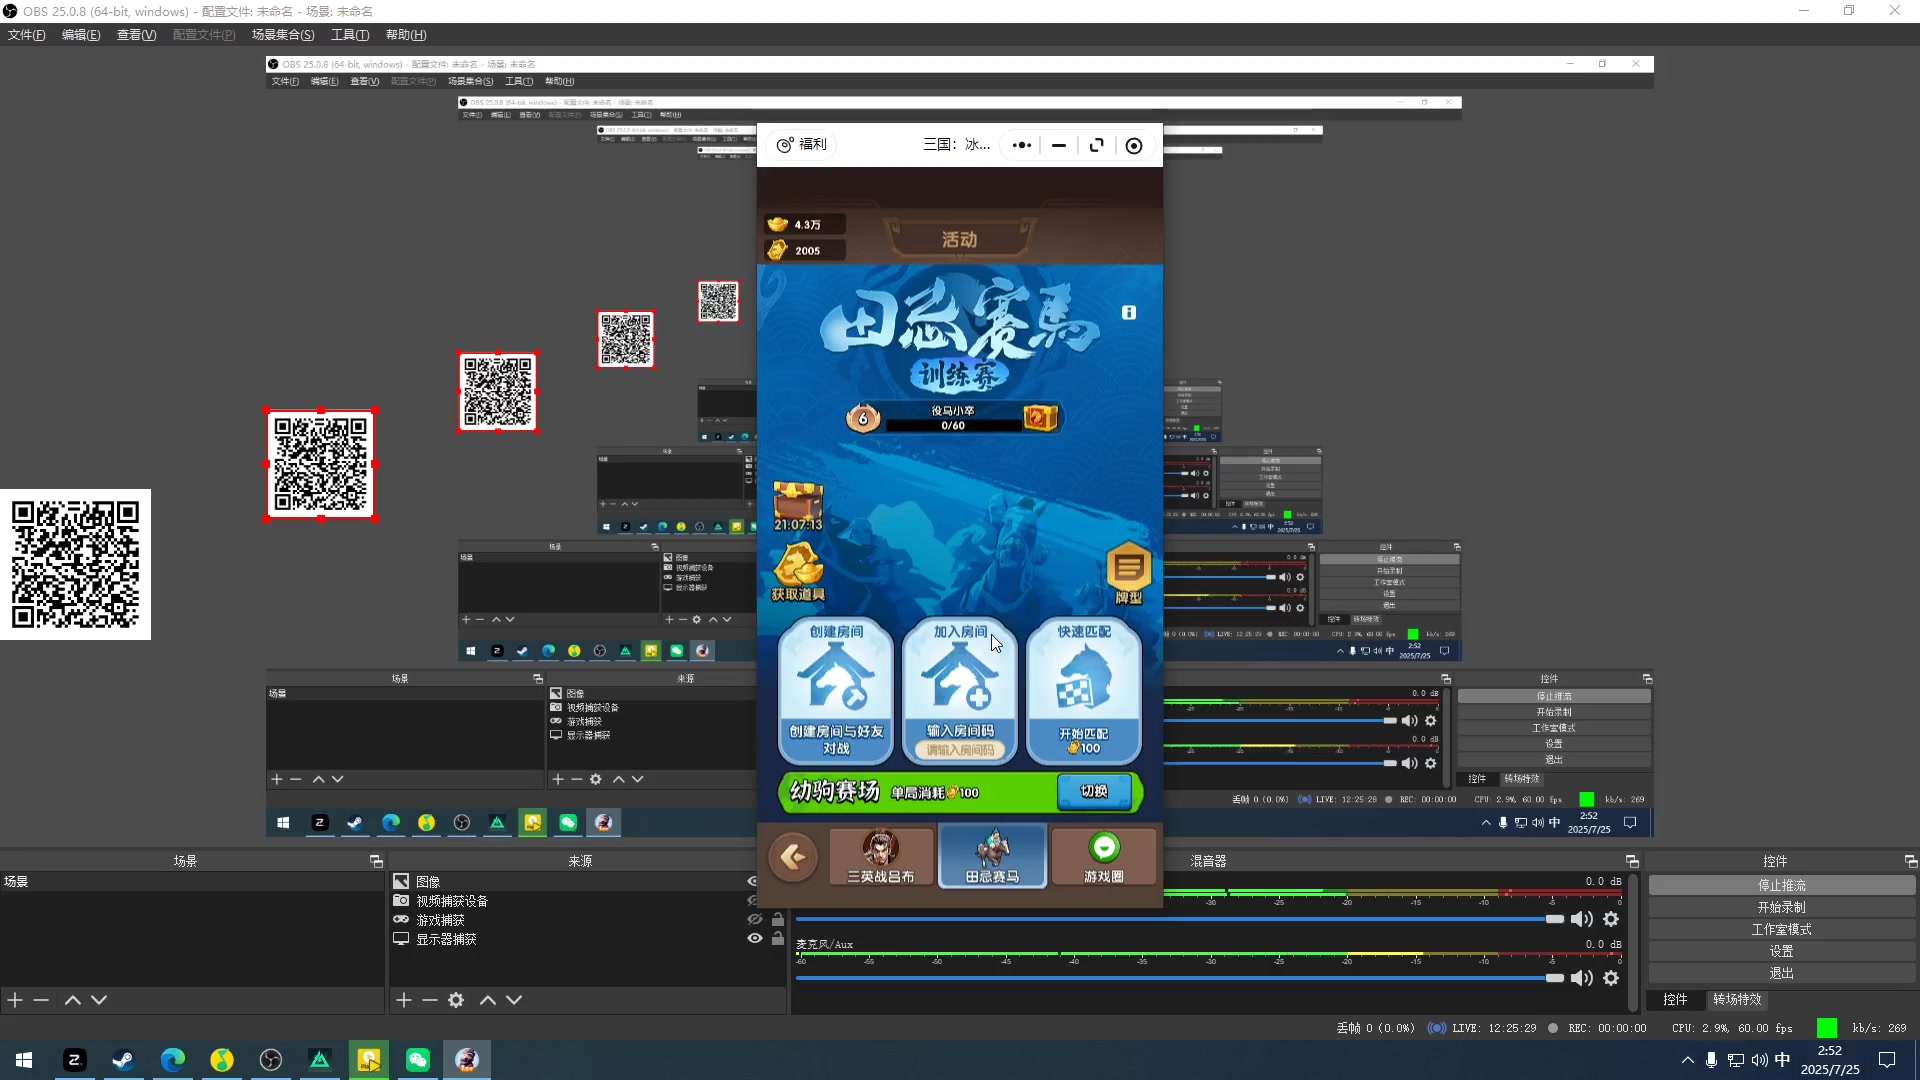This screenshot has height=1080, width=1920.
Task: Click the circular target icon in game header
Action: (1134, 145)
